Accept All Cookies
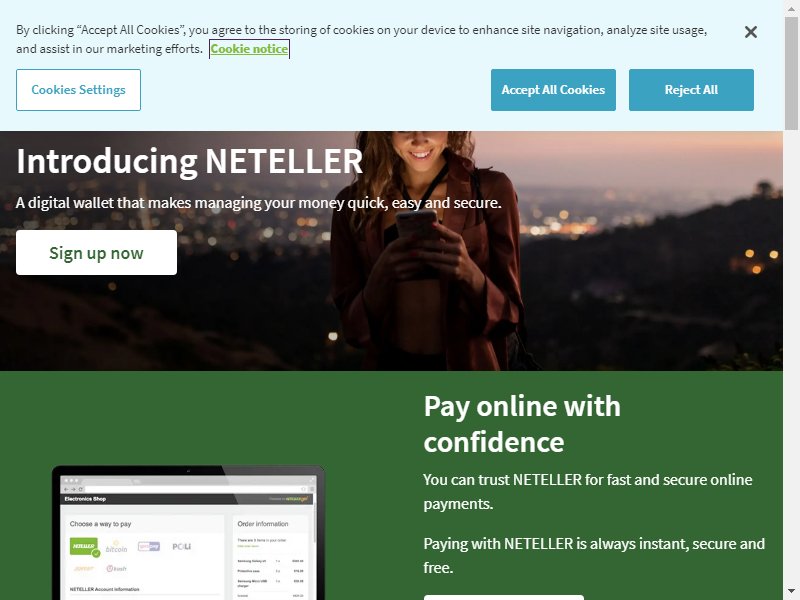800x600 pixels. click(553, 90)
